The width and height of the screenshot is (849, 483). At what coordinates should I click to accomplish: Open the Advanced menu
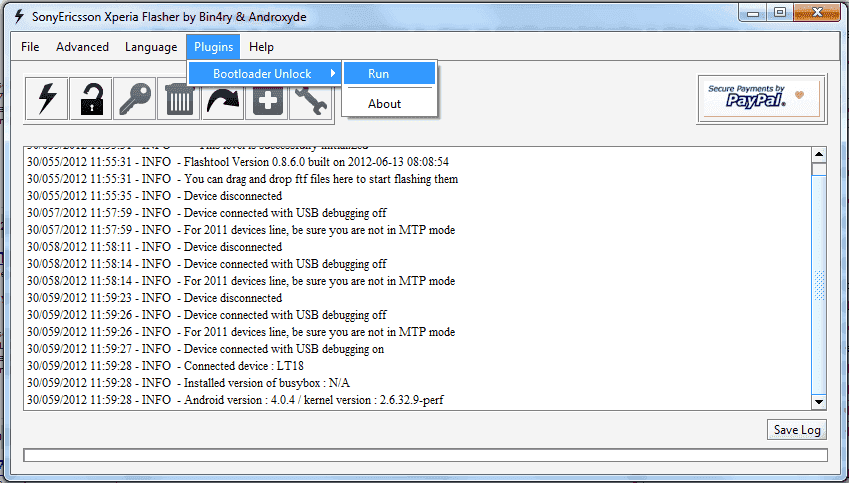point(82,47)
